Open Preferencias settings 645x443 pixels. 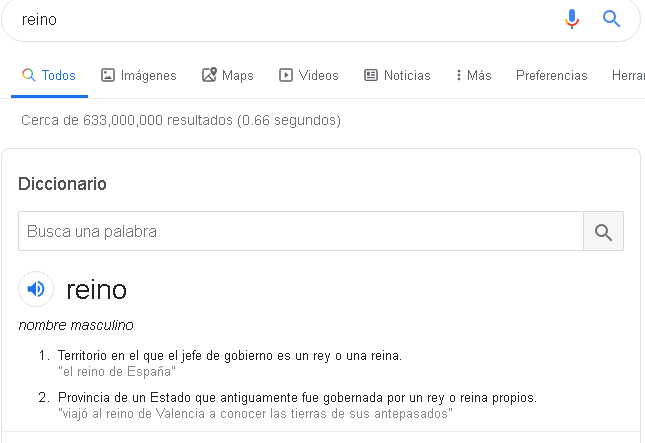[552, 75]
